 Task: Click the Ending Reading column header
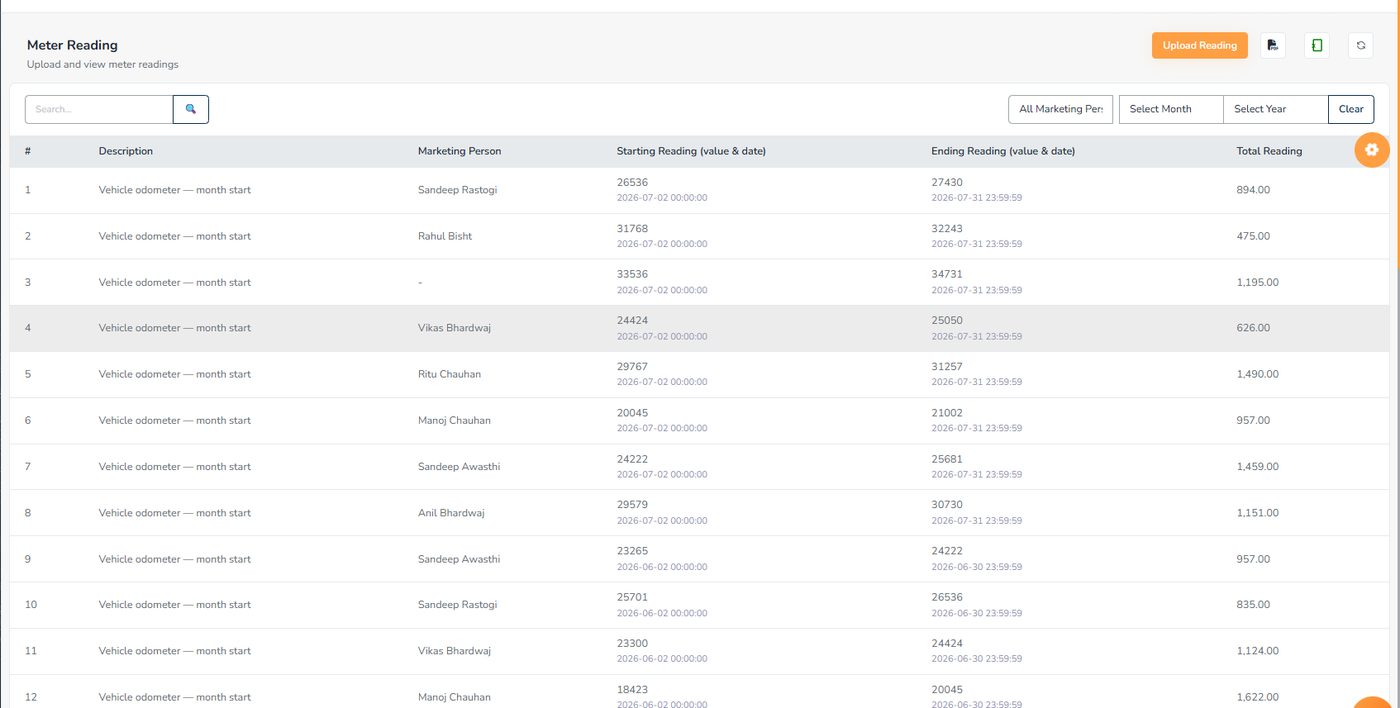tap(1003, 151)
